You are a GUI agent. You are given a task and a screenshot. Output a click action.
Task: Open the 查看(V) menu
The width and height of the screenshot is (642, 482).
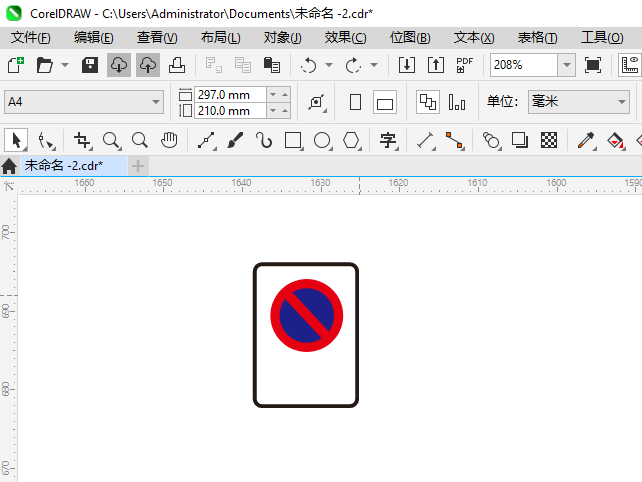coord(157,38)
